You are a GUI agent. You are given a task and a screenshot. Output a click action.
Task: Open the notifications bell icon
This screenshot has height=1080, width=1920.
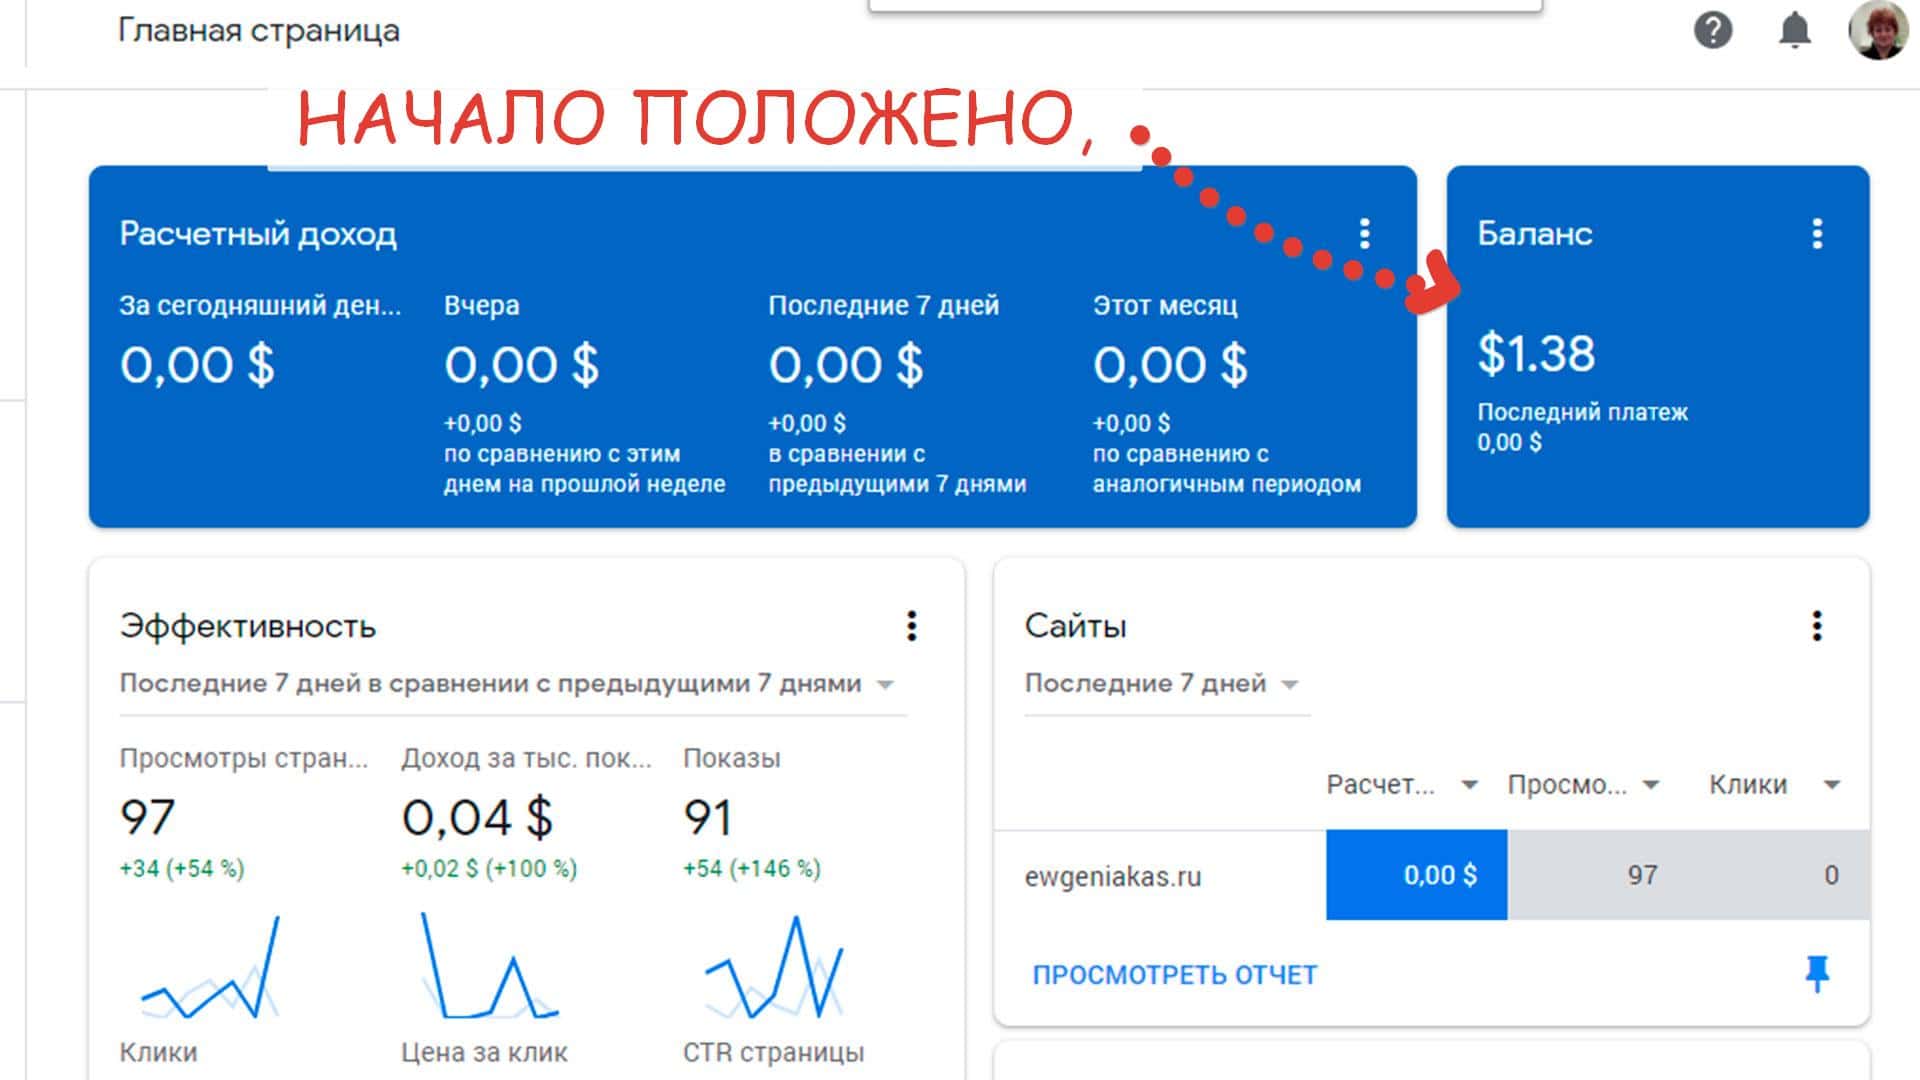click(x=1794, y=30)
